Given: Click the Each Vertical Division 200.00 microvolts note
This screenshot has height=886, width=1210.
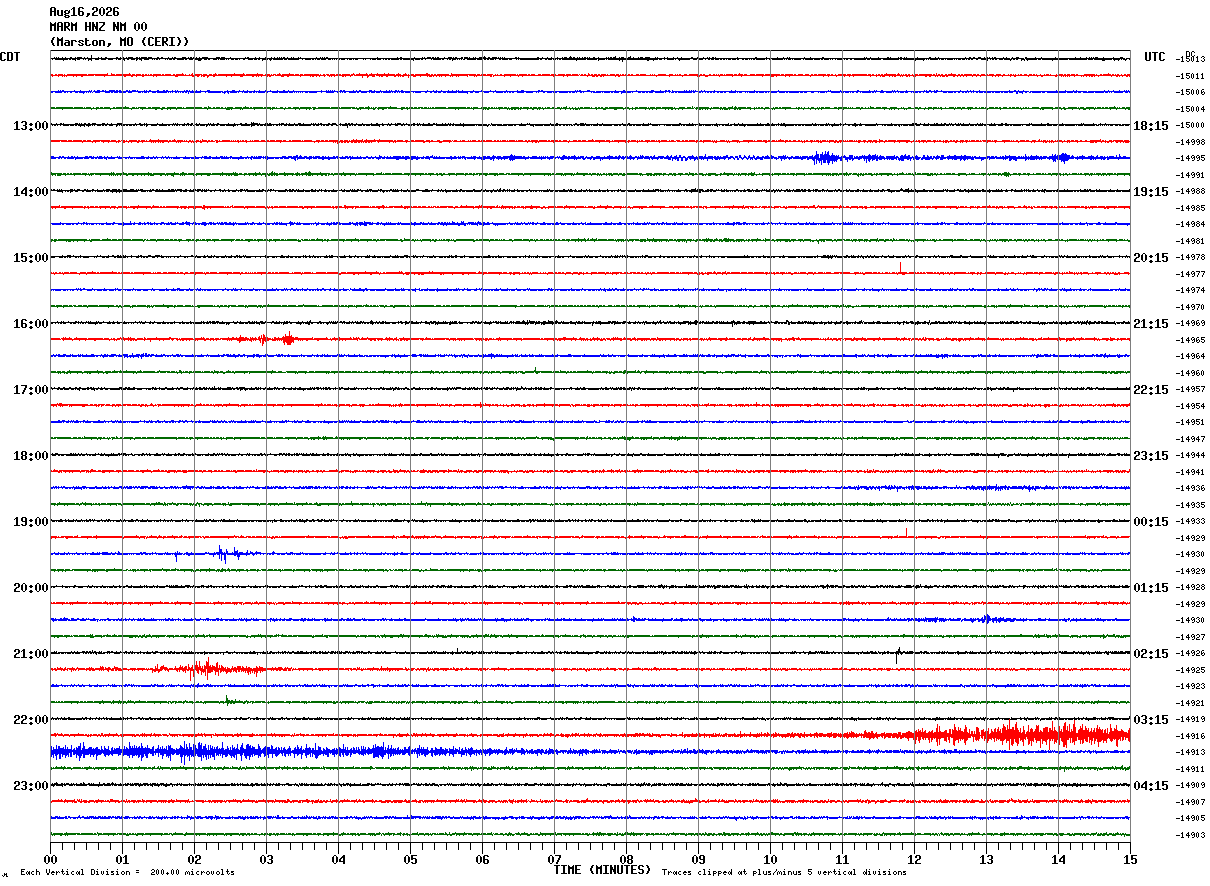Looking at the screenshot, I should (x=127, y=873).
